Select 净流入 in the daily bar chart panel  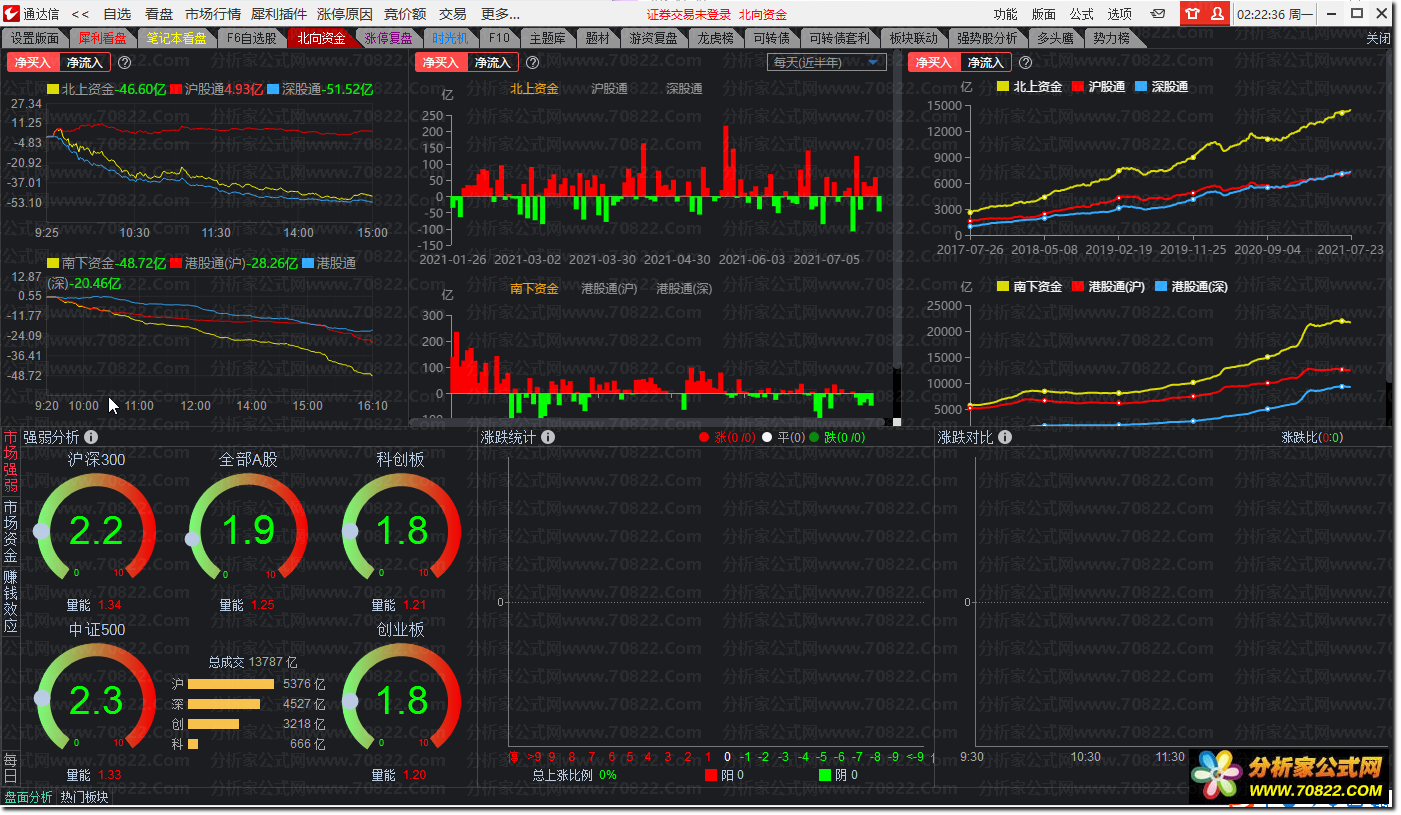point(492,62)
